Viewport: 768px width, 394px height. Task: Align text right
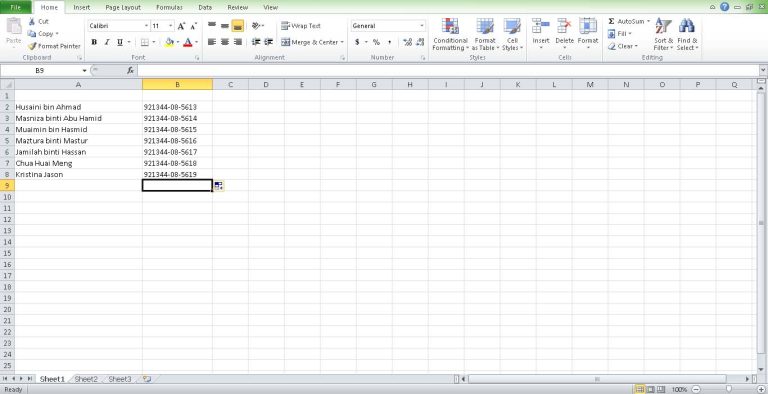pyautogui.click(x=238, y=42)
